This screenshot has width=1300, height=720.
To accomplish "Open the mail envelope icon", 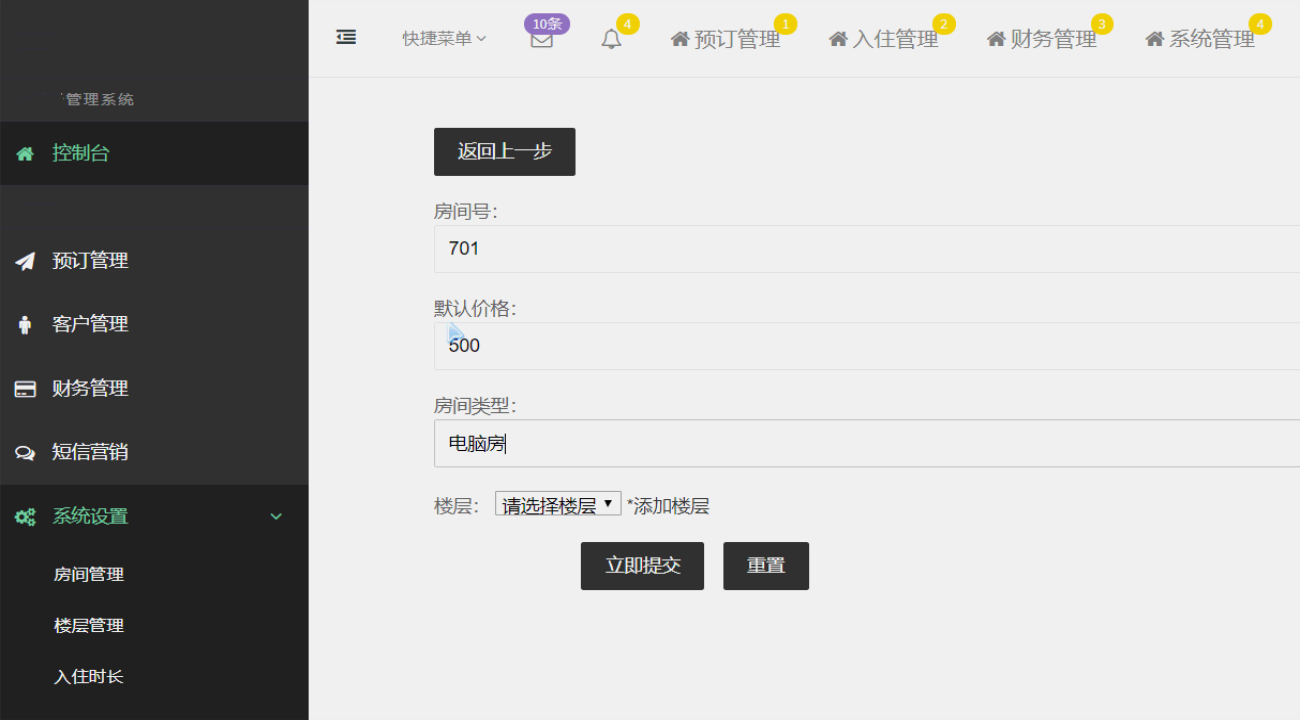I will 542,40.
